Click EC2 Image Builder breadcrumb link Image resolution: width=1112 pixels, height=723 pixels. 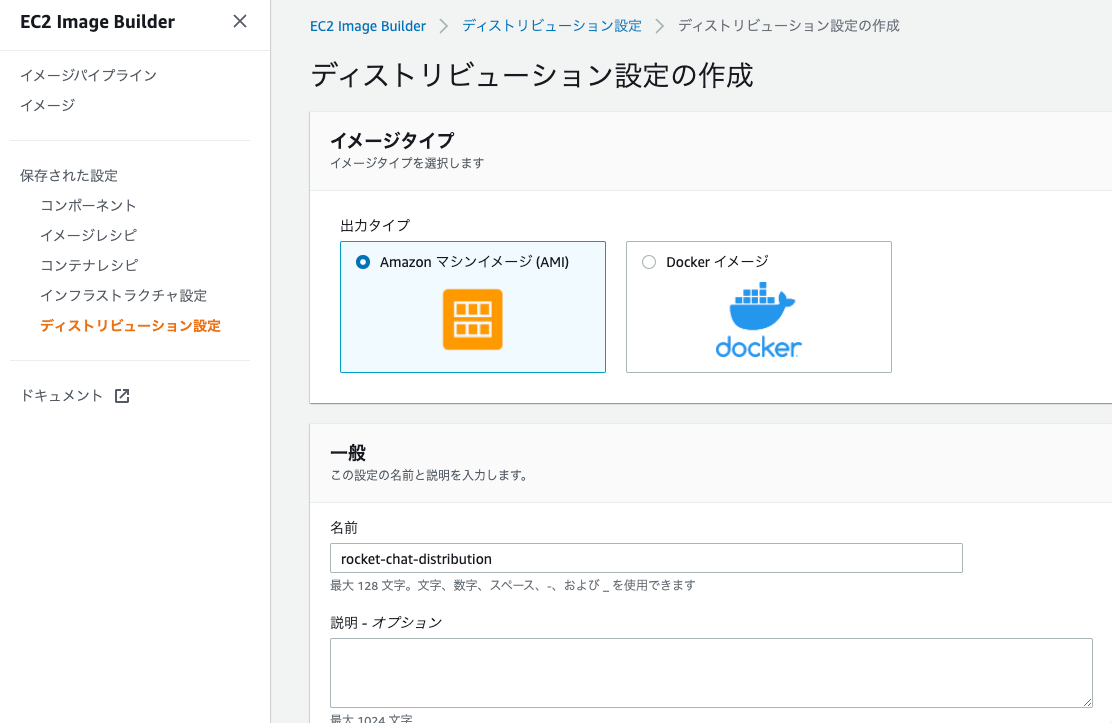pos(368,26)
